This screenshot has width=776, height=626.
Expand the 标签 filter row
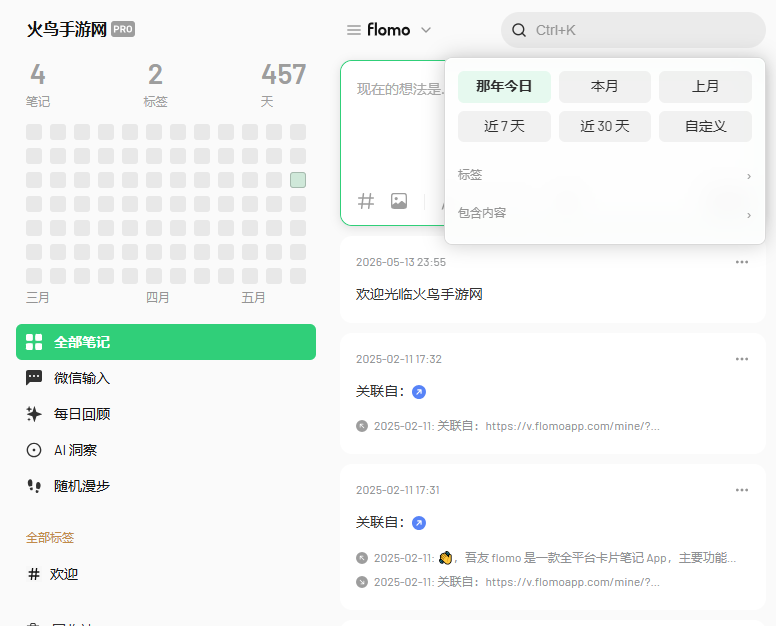tap(604, 175)
